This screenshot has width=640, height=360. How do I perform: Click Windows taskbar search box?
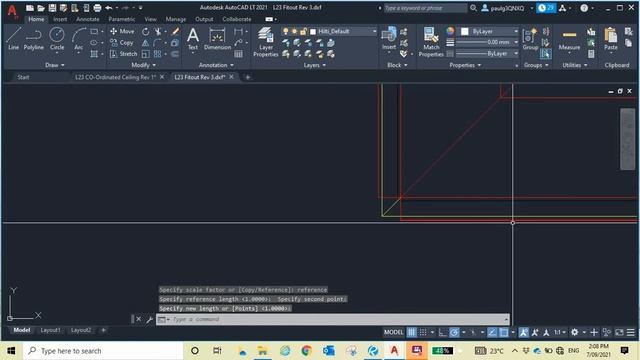[x=103, y=351]
